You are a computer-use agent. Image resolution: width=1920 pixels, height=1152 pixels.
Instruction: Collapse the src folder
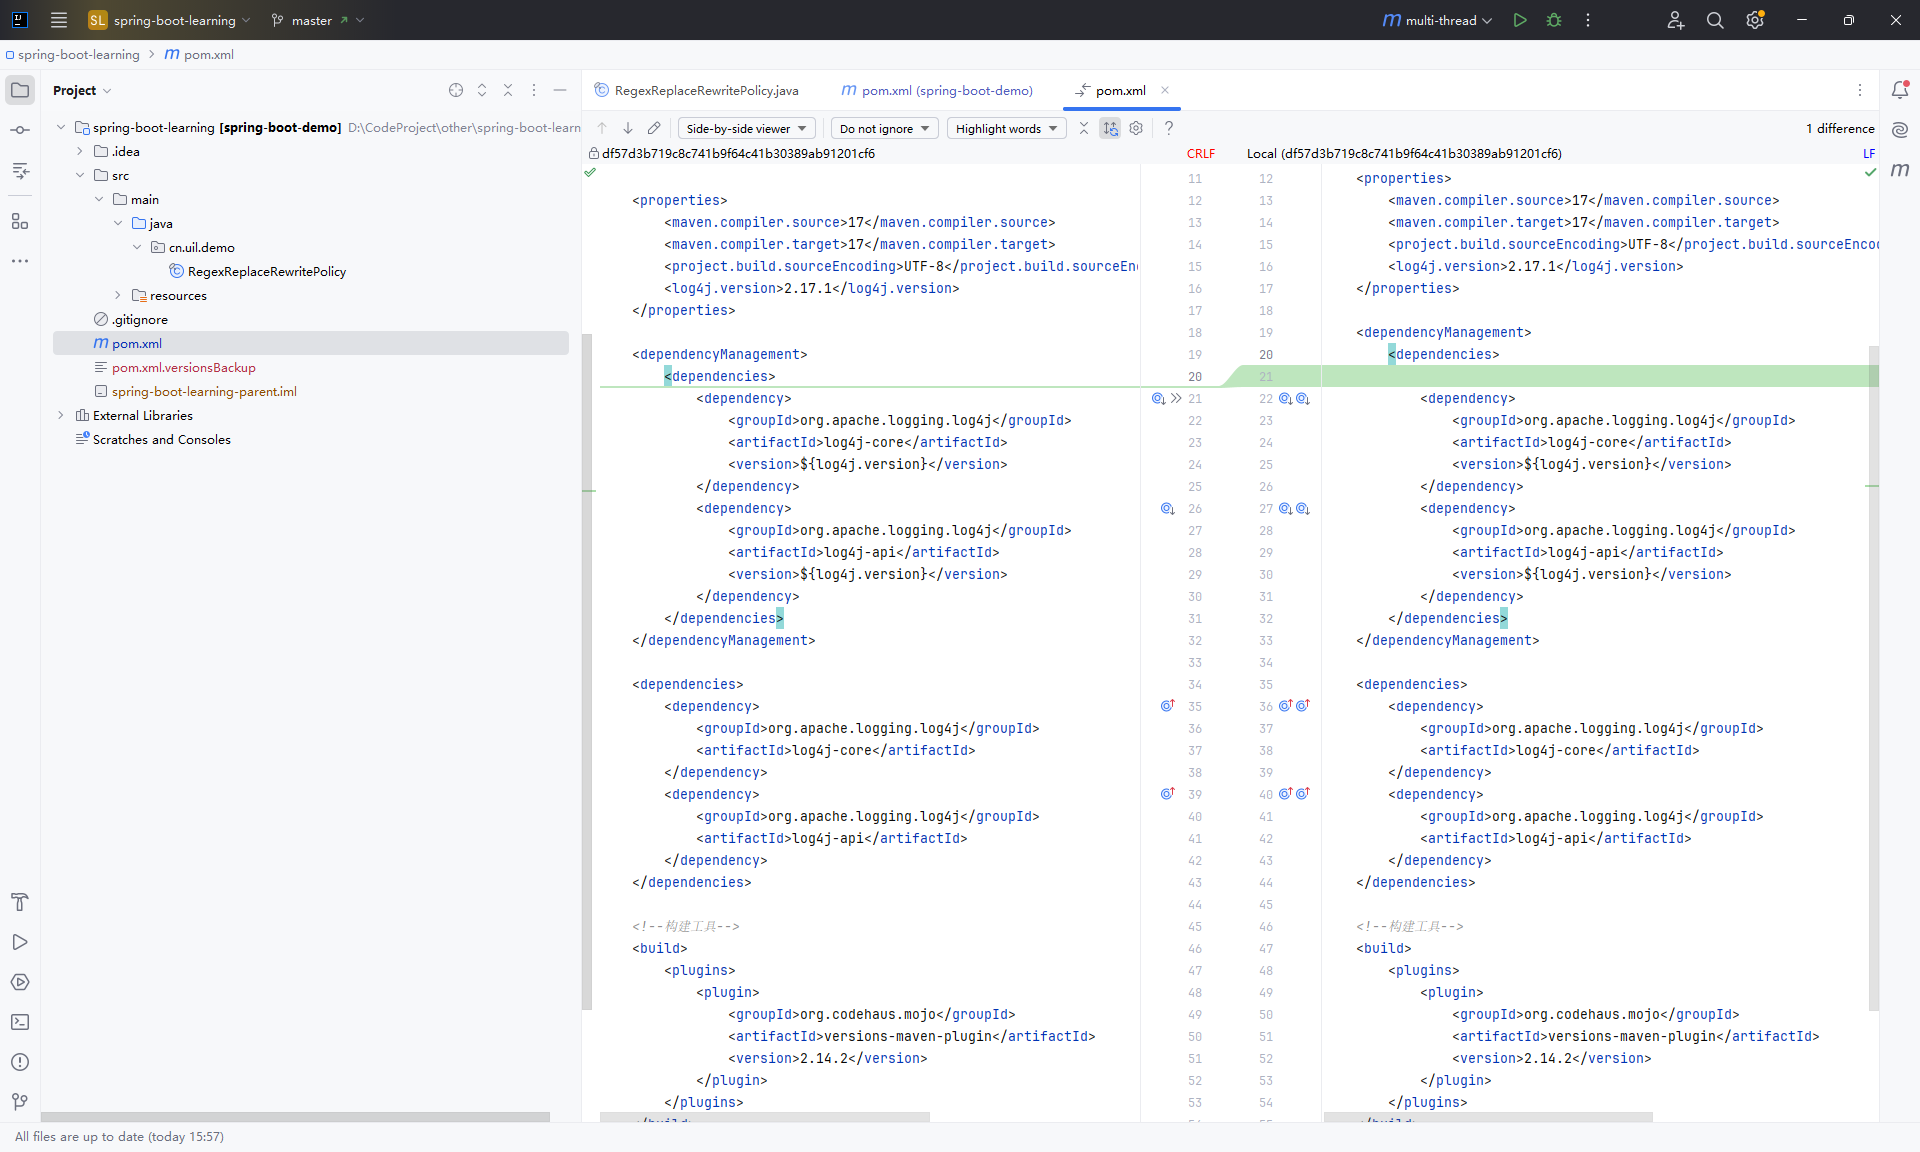(x=80, y=175)
